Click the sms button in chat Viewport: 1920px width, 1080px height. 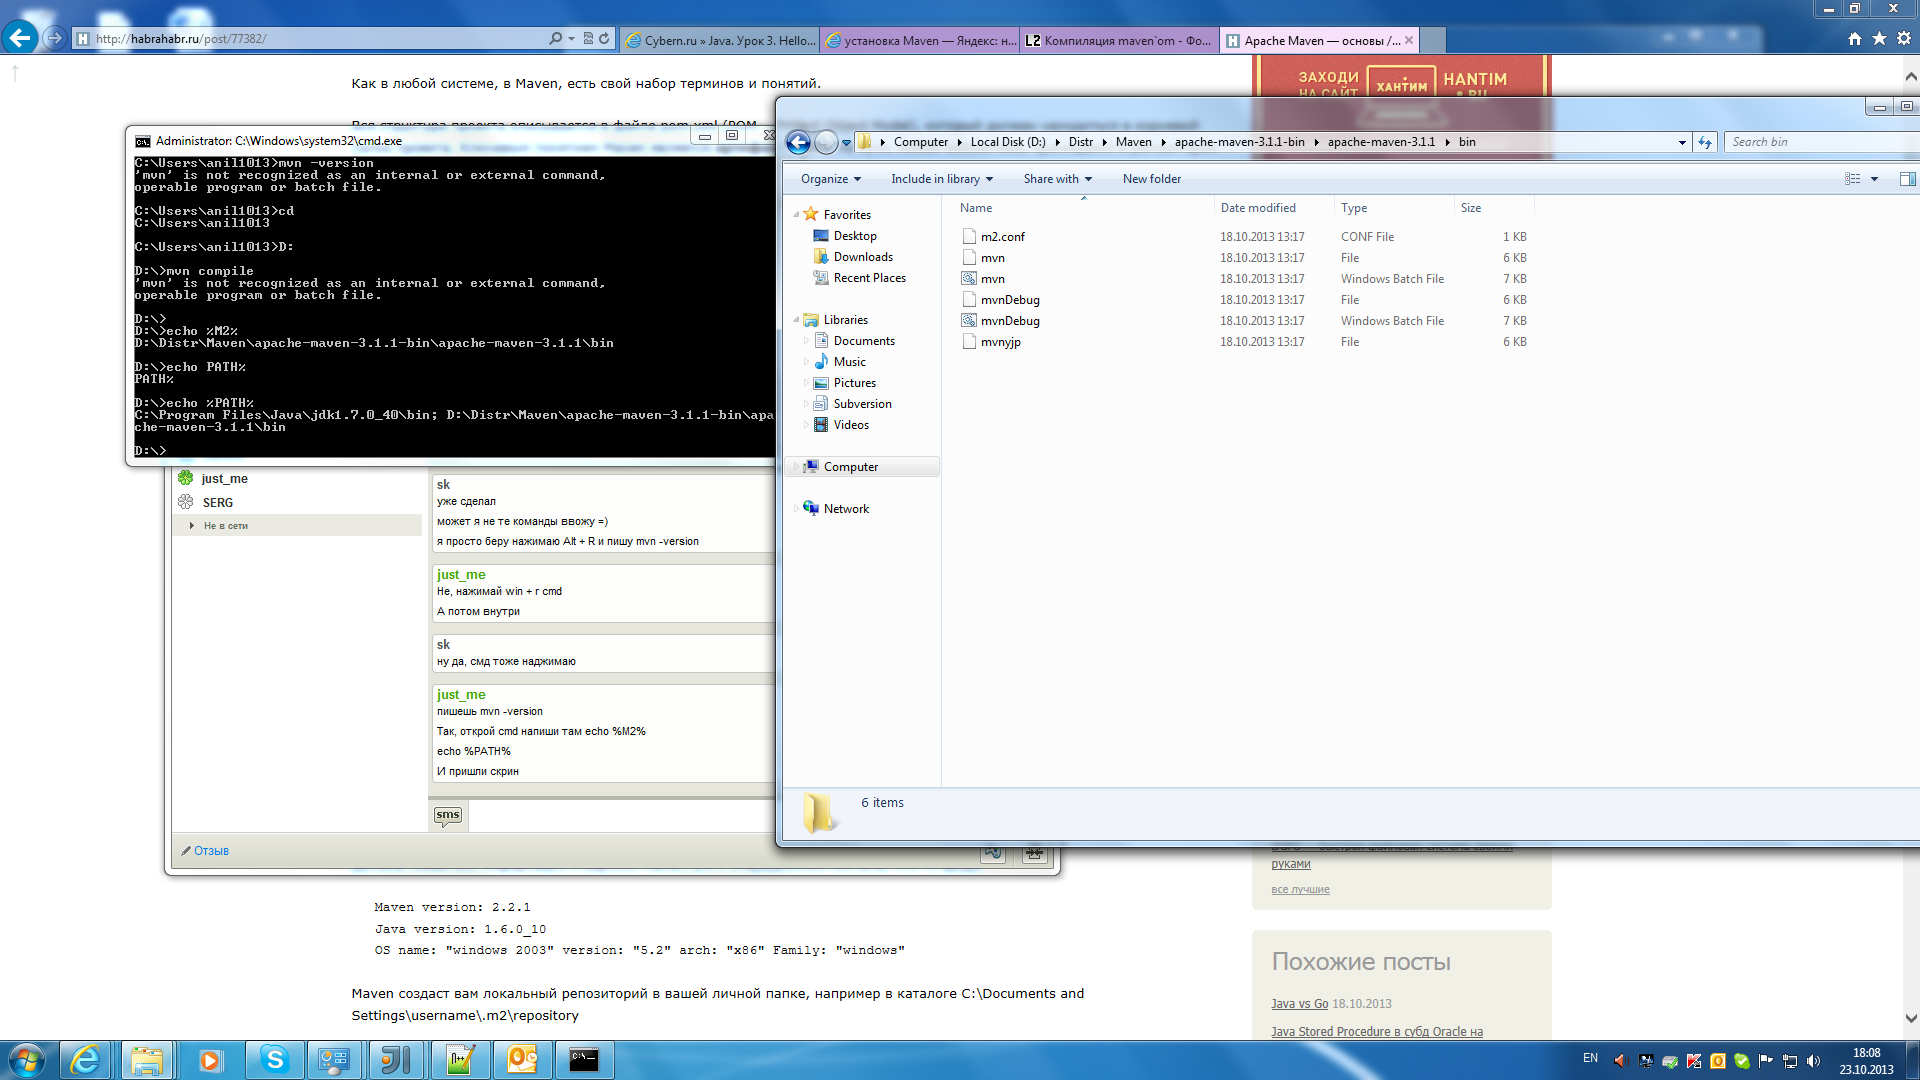[448, 816]
